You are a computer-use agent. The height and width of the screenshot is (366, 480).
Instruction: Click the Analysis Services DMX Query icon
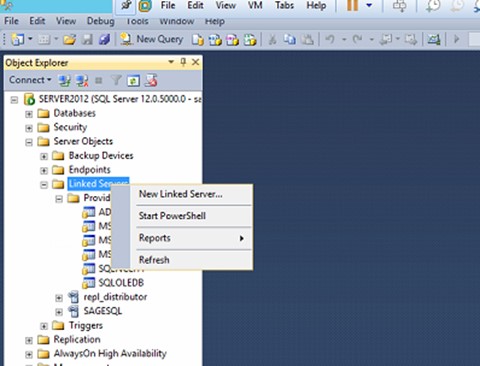pos(232,40)
